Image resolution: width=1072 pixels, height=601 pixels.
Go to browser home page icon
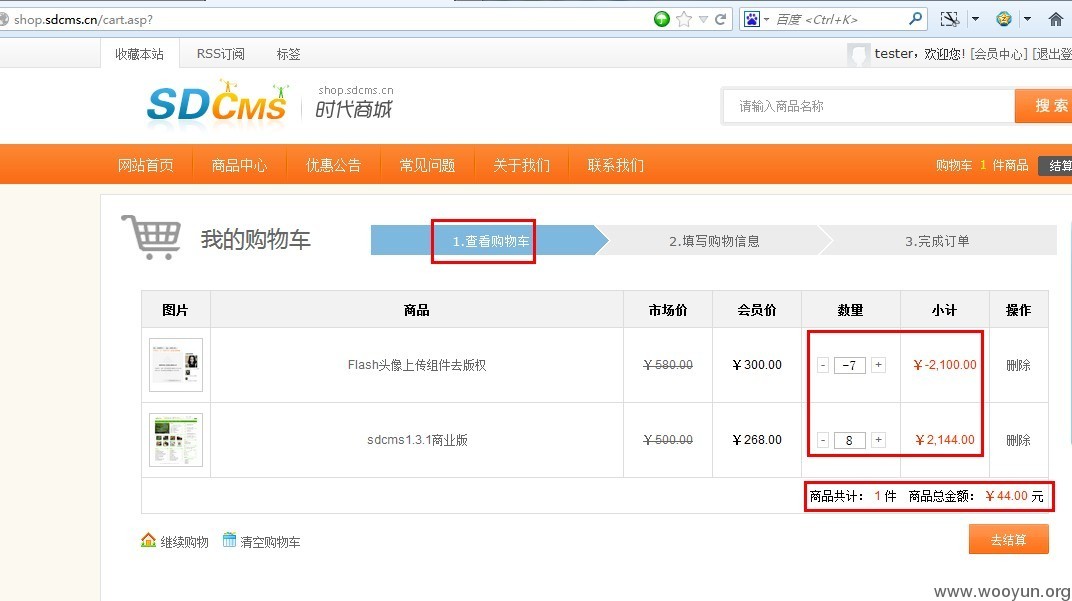point(1056,19)
